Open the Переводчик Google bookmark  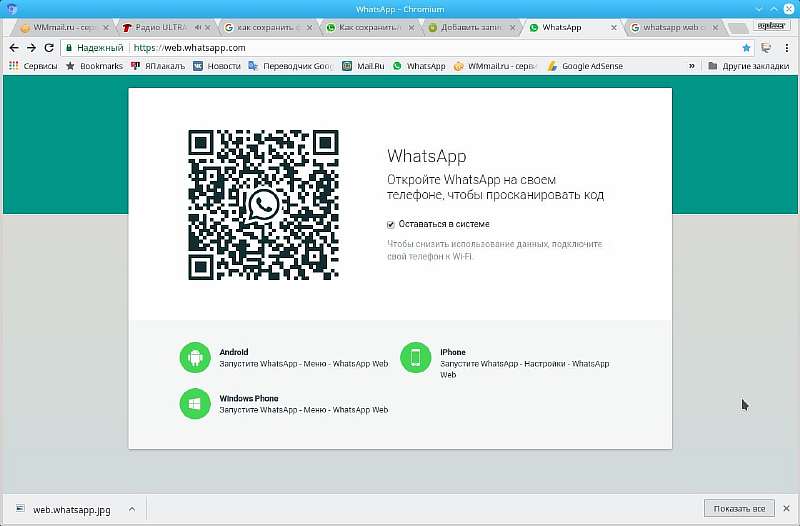(291, 66)
